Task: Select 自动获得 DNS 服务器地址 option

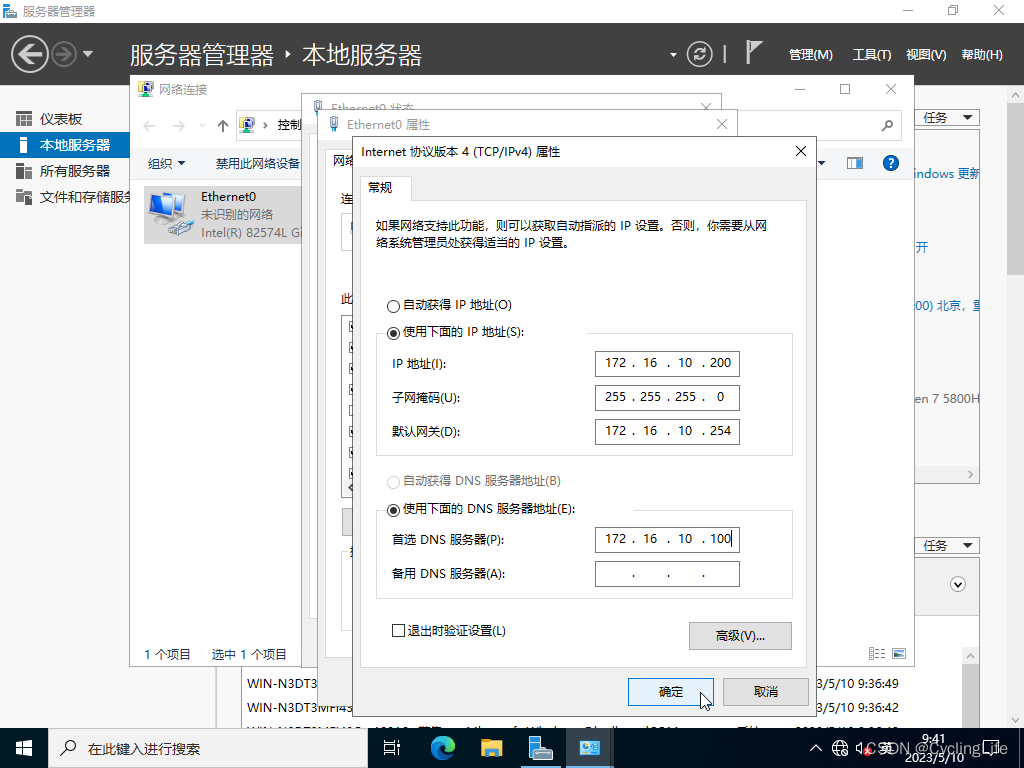Action: [395, 481]
